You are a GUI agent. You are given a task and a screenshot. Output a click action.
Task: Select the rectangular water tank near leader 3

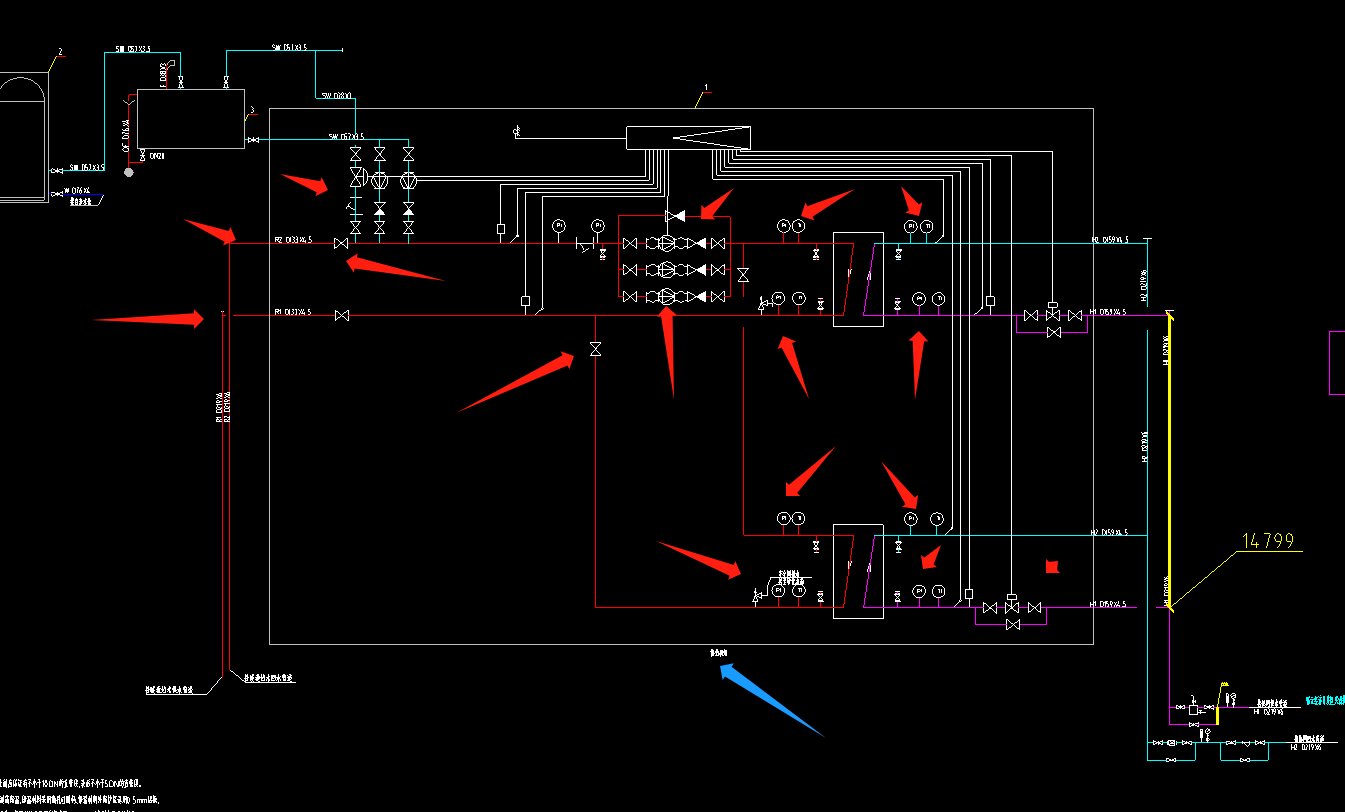[x=190, y=119]
